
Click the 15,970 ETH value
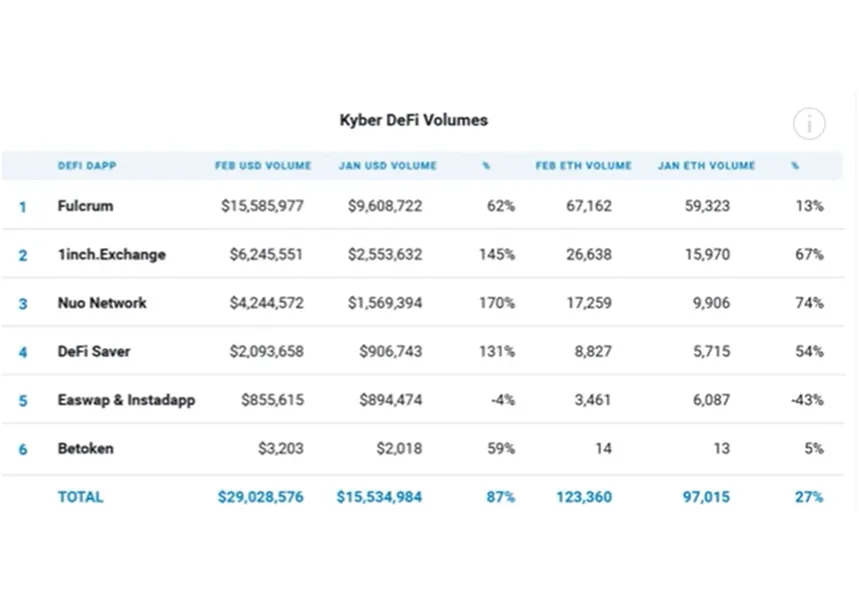tap(707, 254)
